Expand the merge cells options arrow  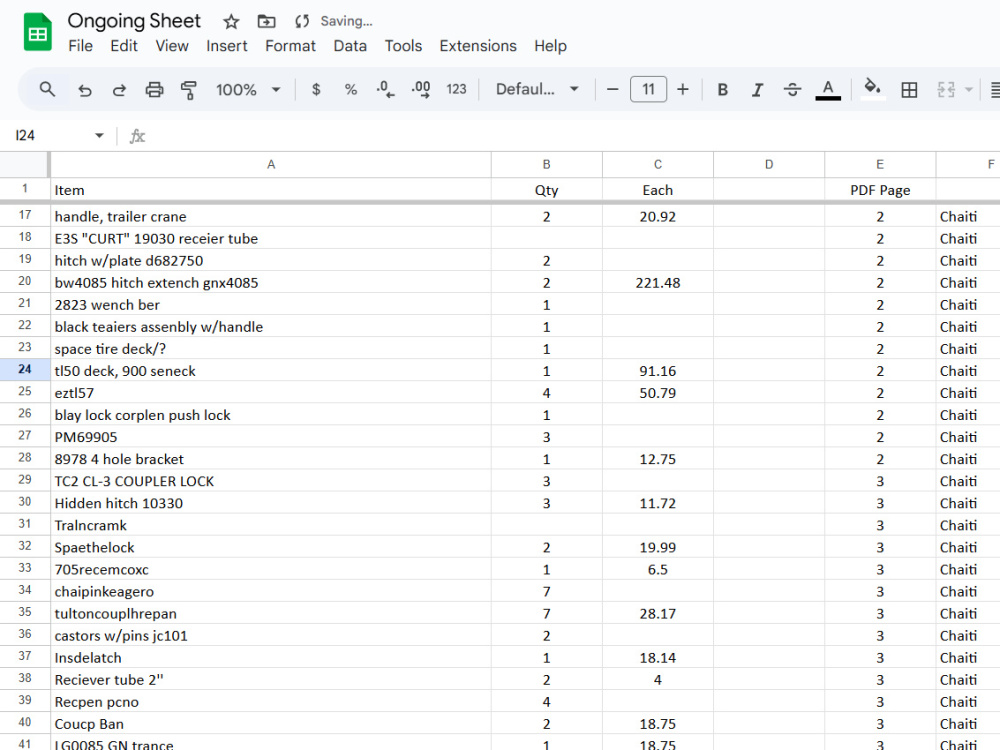tap(969, 89)
